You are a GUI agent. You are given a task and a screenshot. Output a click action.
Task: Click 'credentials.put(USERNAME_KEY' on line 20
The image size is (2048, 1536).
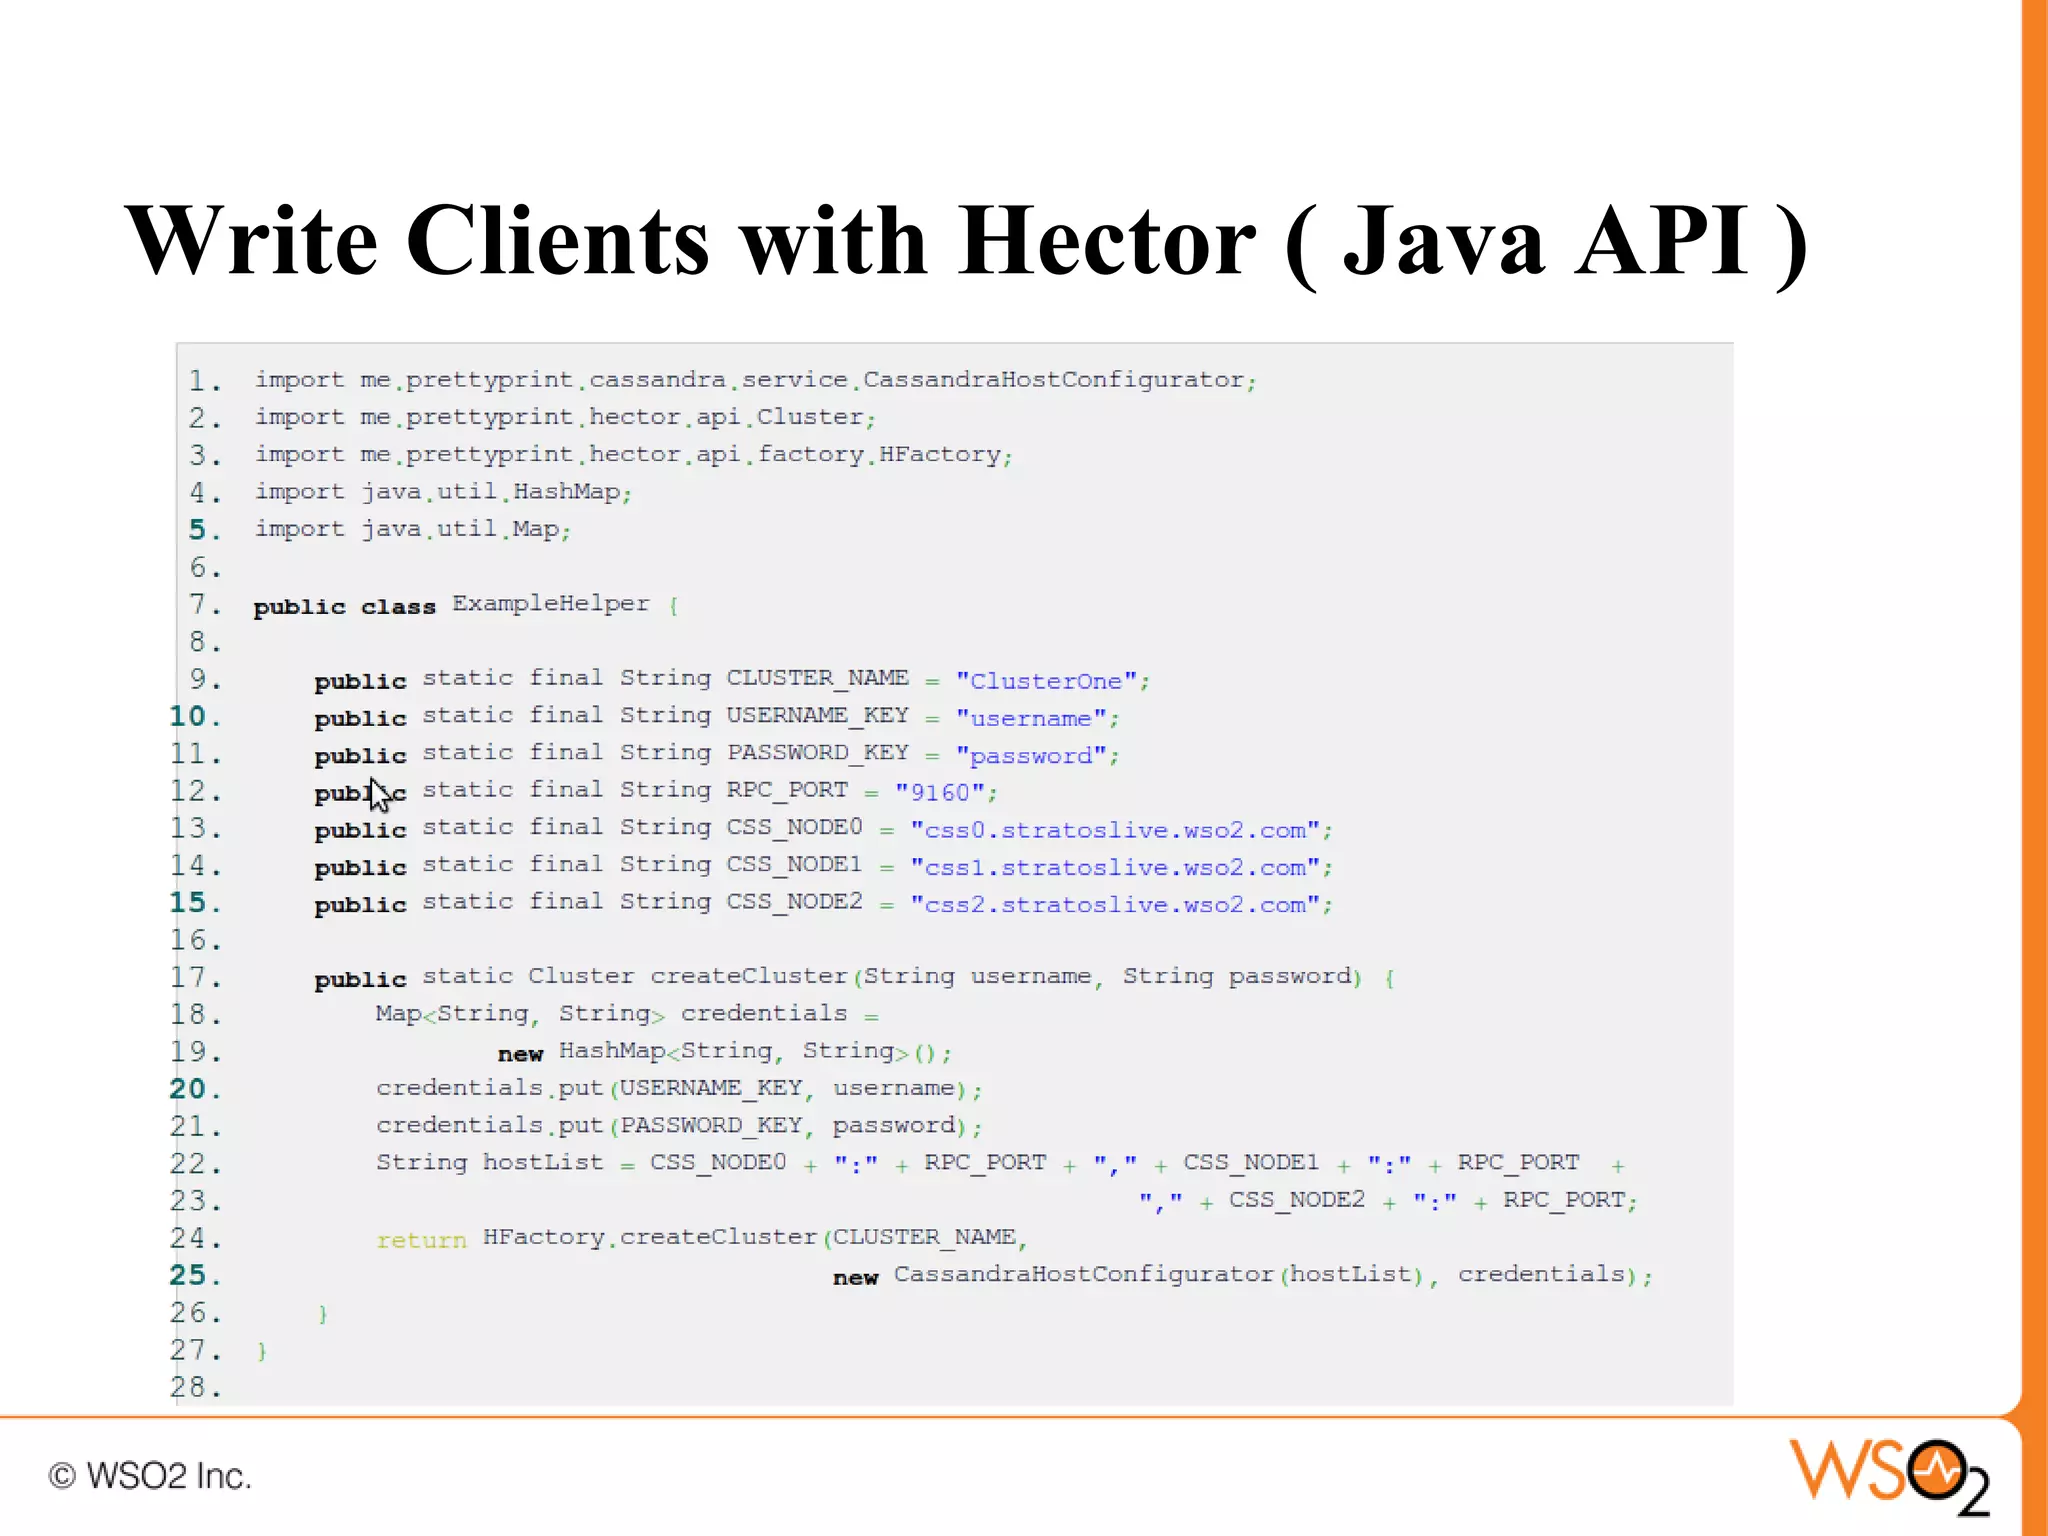[x=590, y=1088]
